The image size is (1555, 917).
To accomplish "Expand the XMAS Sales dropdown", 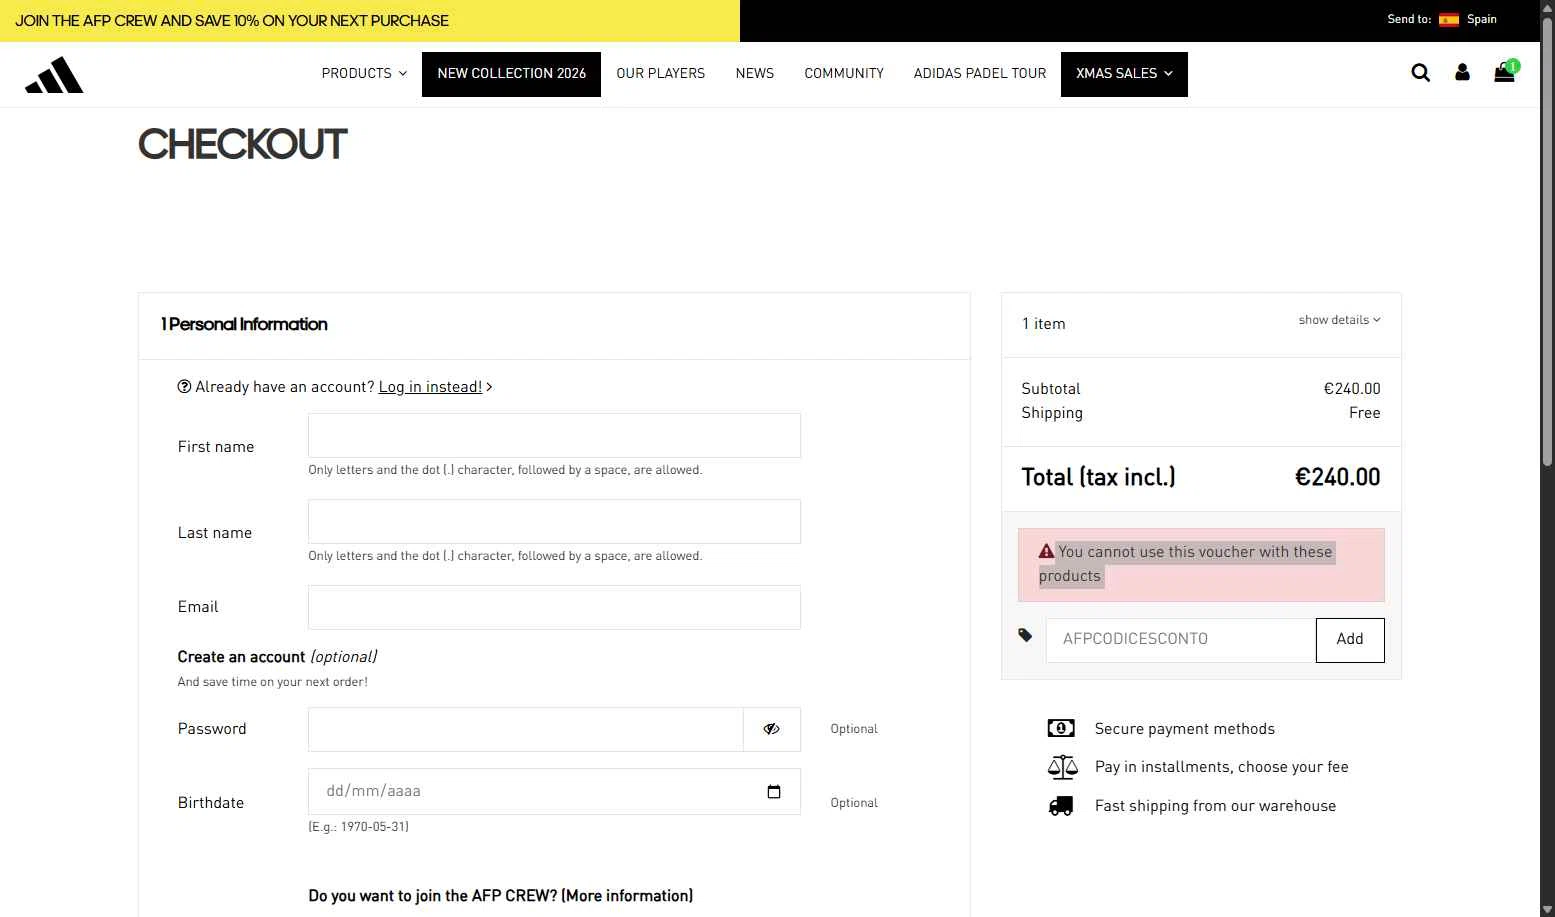I will 1124,74.
